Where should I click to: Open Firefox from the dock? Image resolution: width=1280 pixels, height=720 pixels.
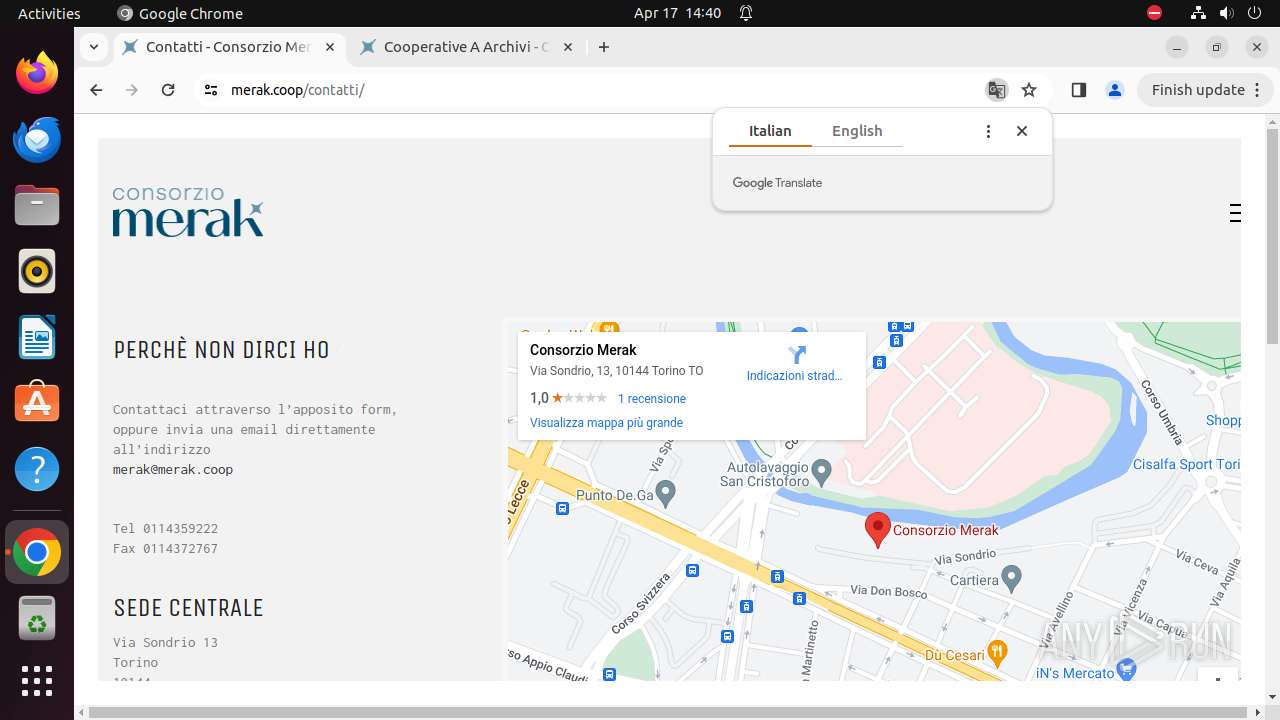pyautogui.click(x=37, y=73)
